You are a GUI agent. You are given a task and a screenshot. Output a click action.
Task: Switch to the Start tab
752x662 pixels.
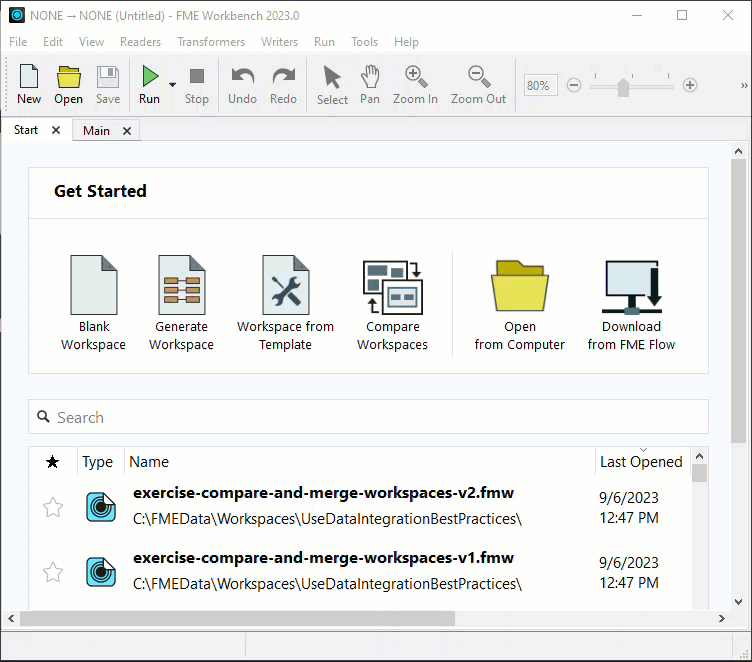[26, 130]
